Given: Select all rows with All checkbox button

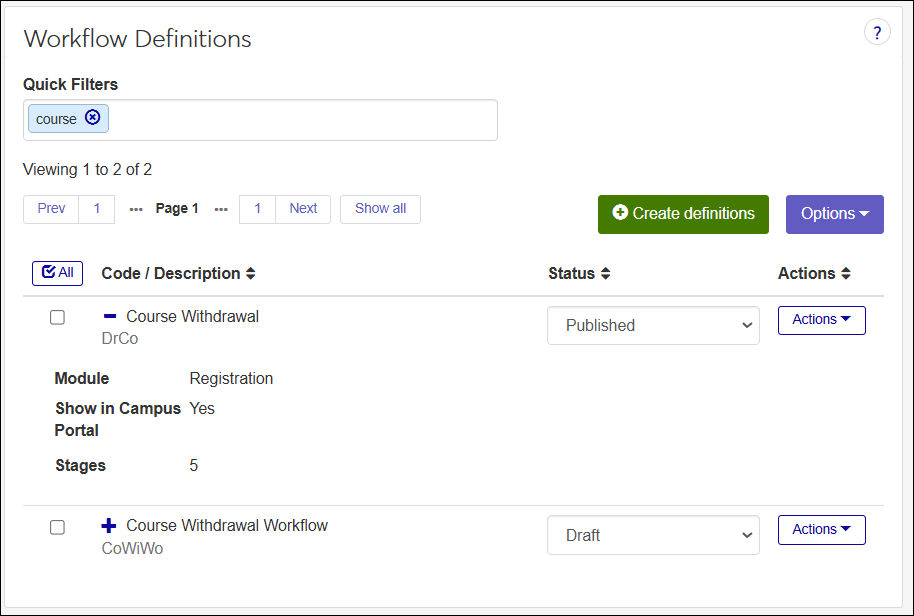Looking at the screenshot, I should [58, 273].
